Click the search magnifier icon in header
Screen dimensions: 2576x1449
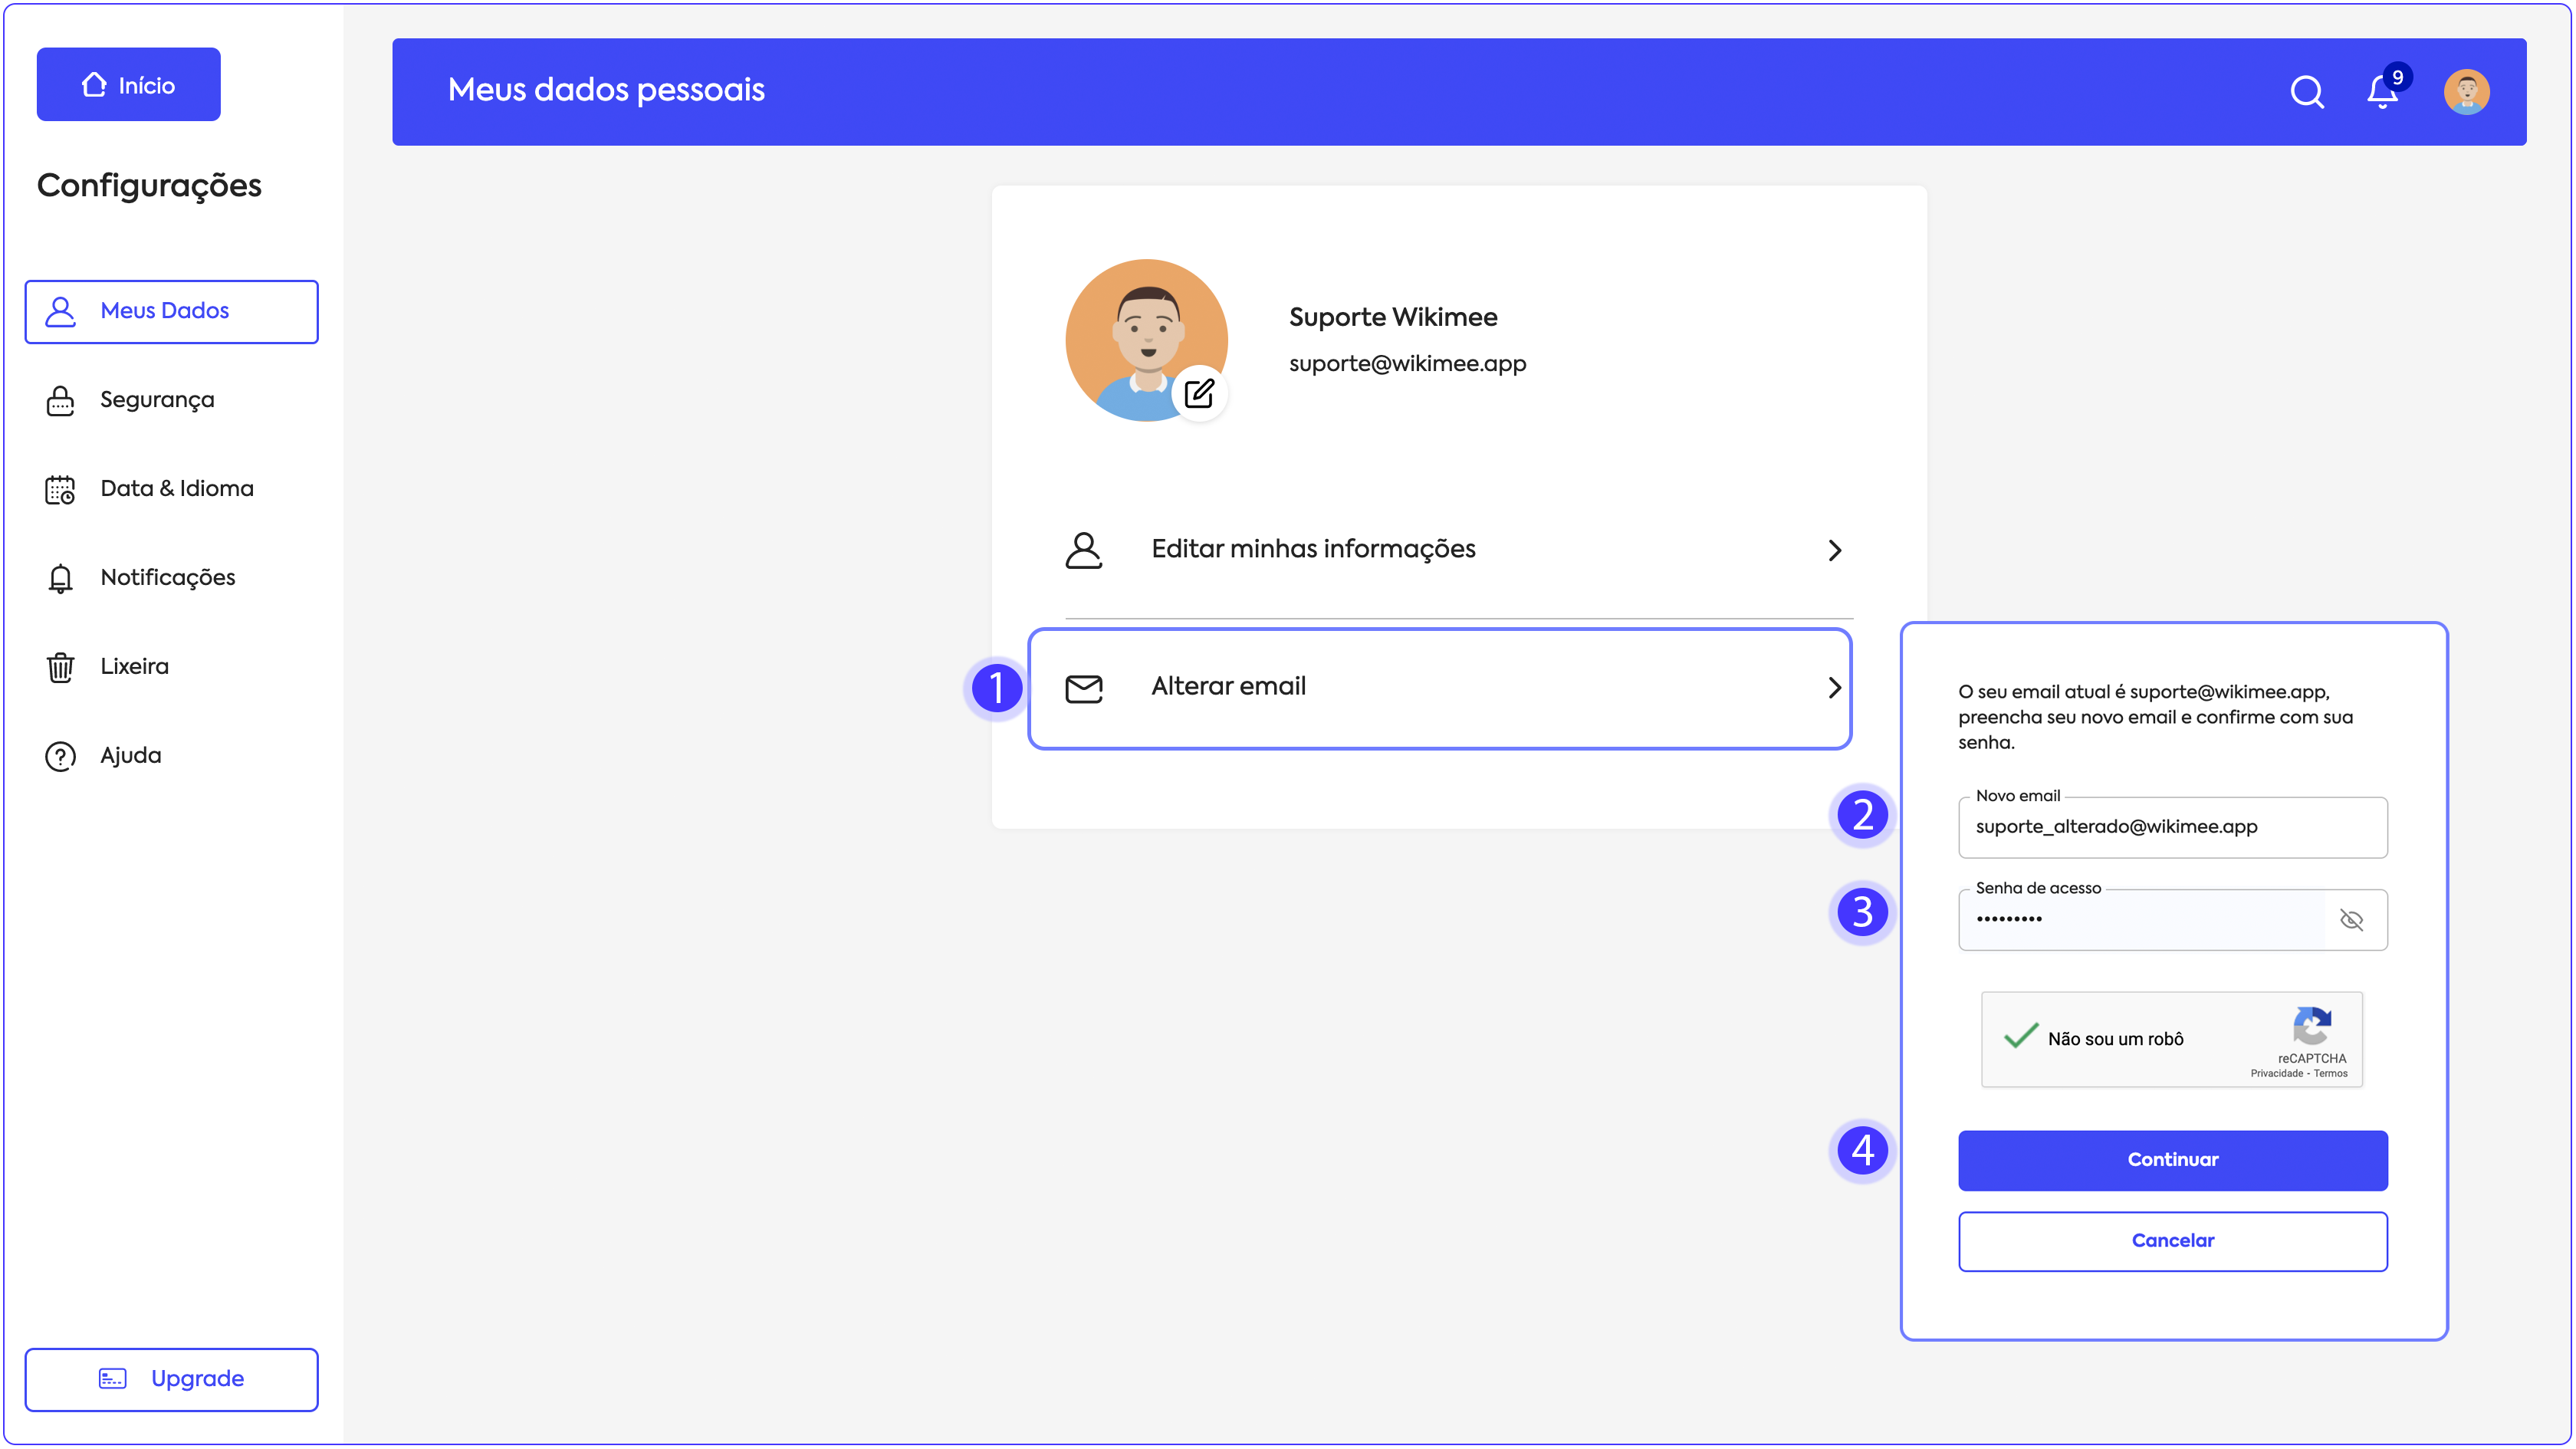[2306, 92]
